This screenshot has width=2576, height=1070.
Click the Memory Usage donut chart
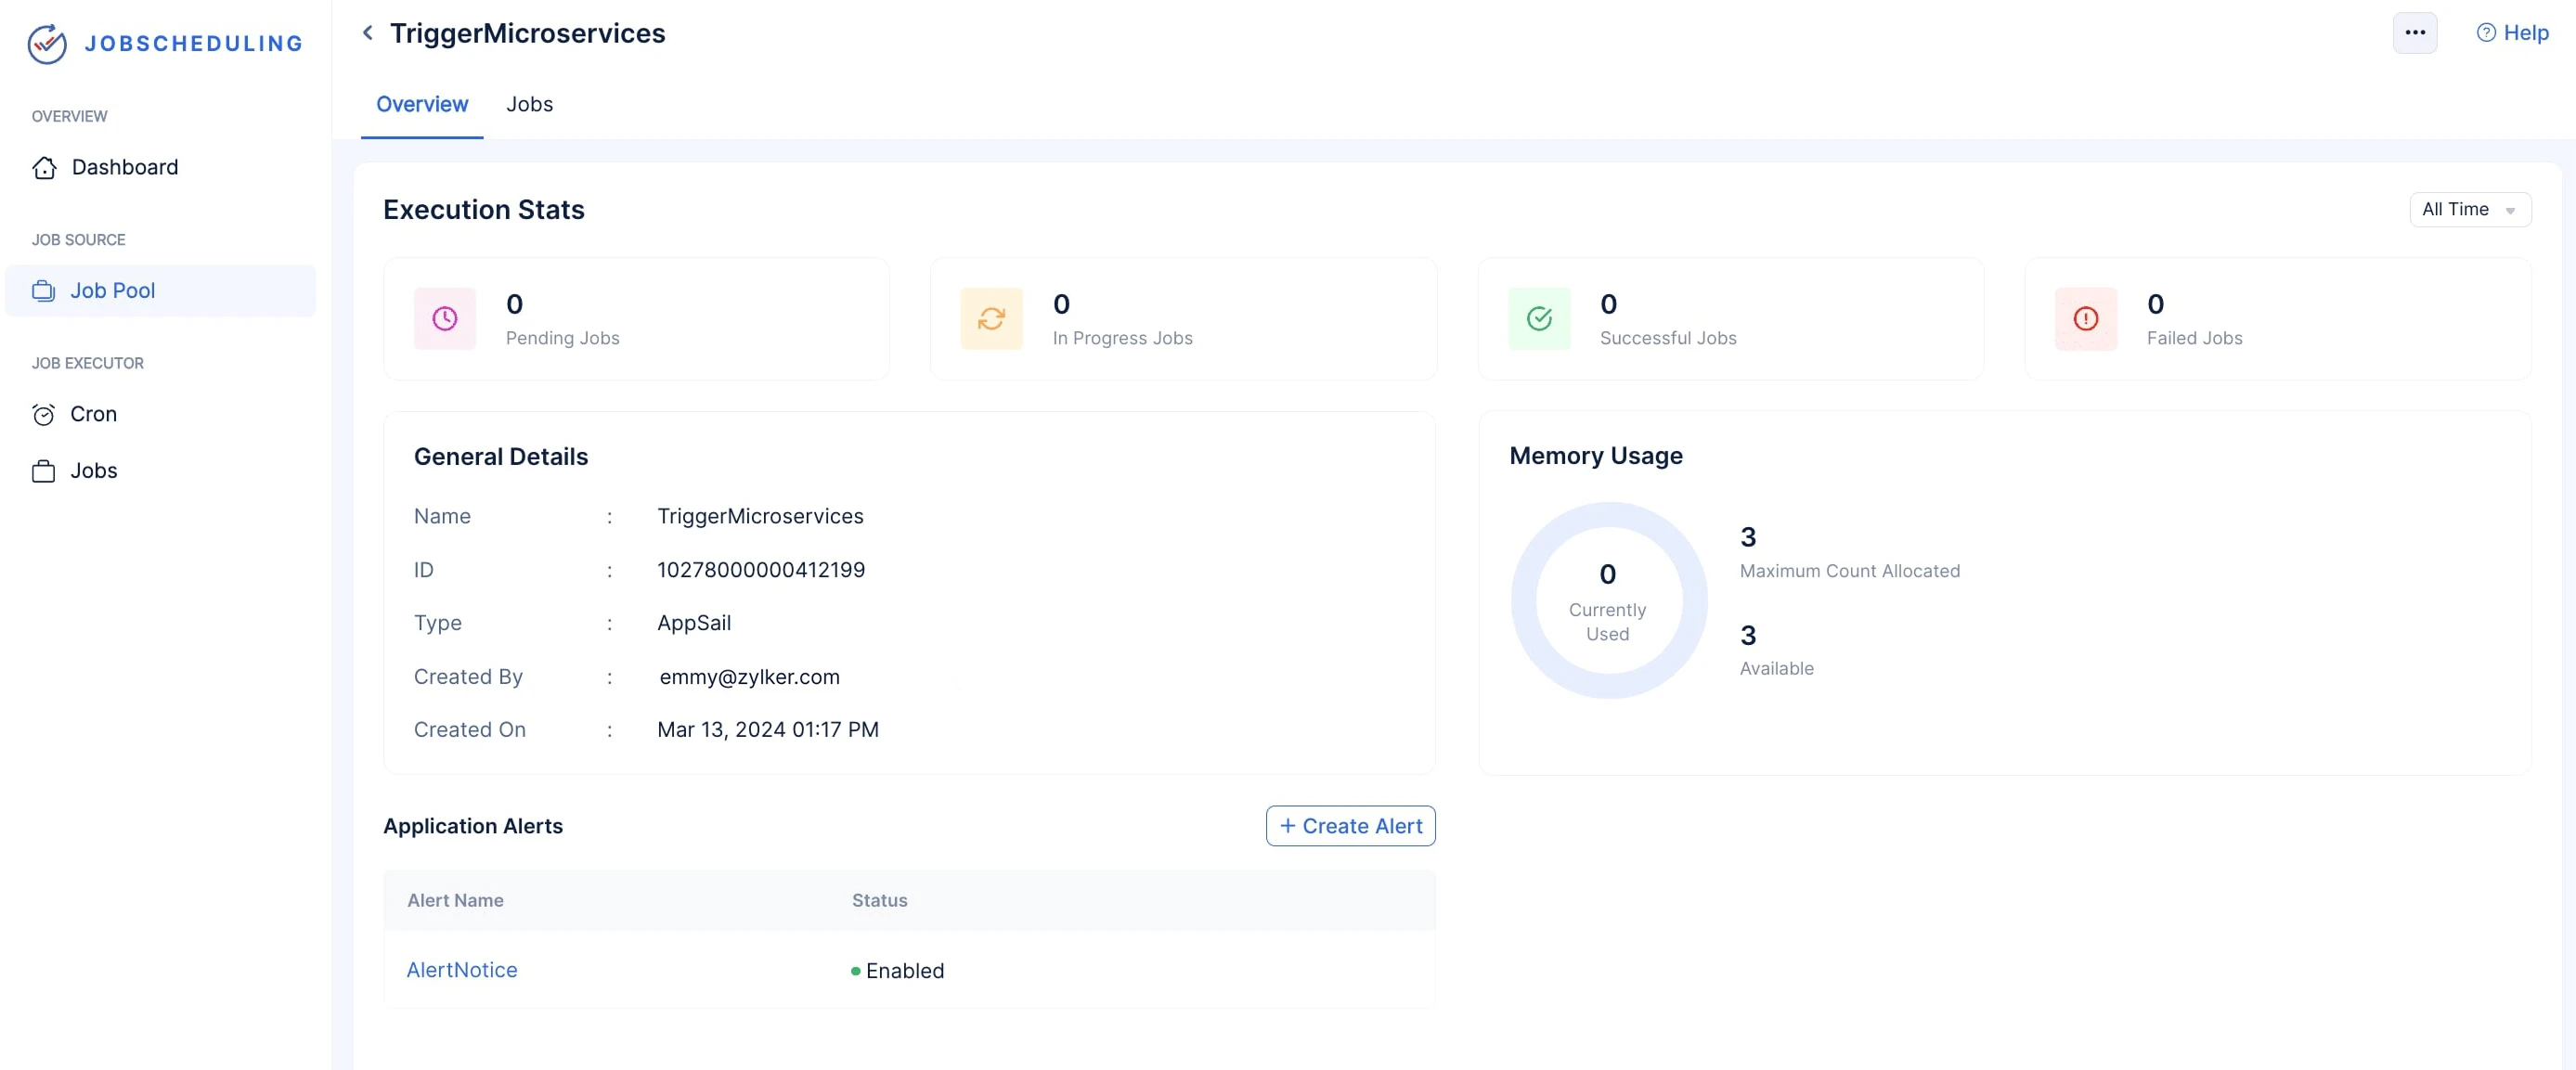(1608, 600)
